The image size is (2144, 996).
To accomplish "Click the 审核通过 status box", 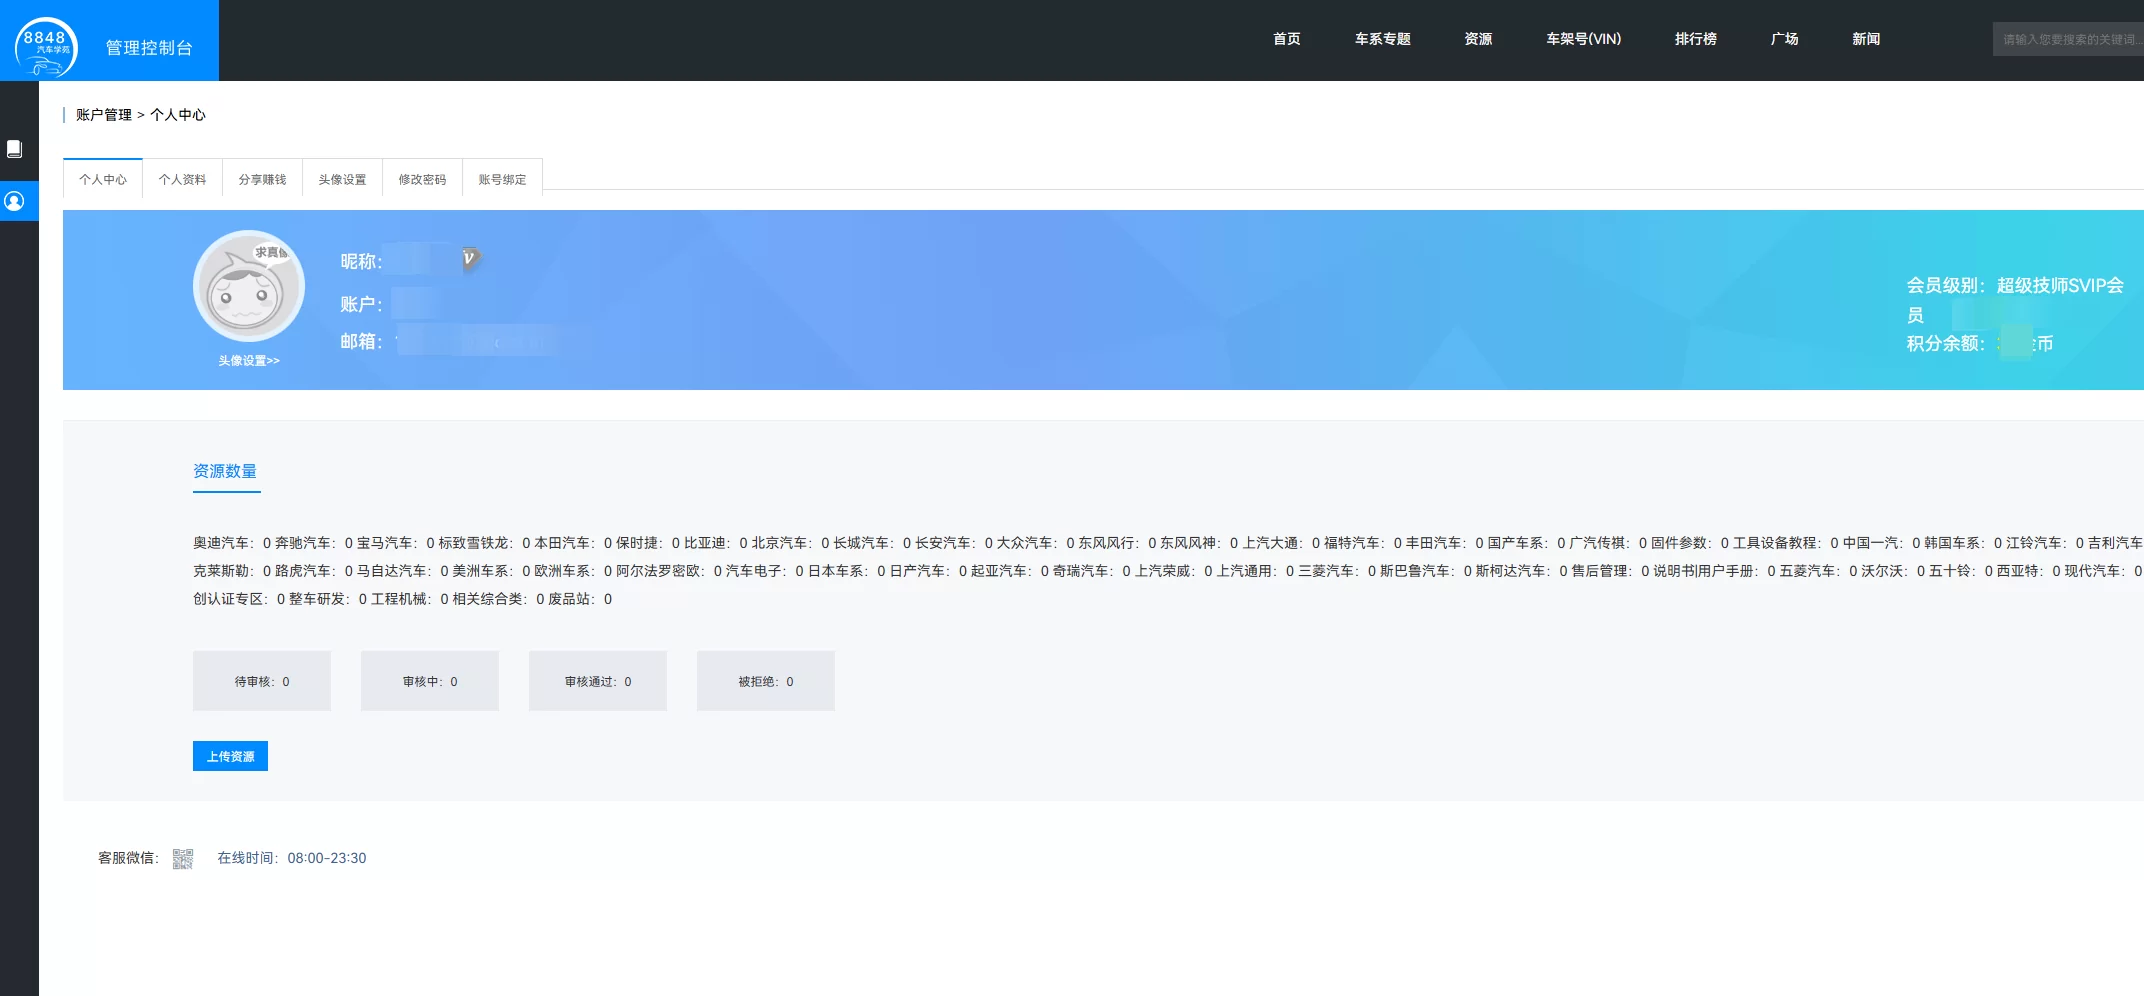I will (x=598, y=681).
